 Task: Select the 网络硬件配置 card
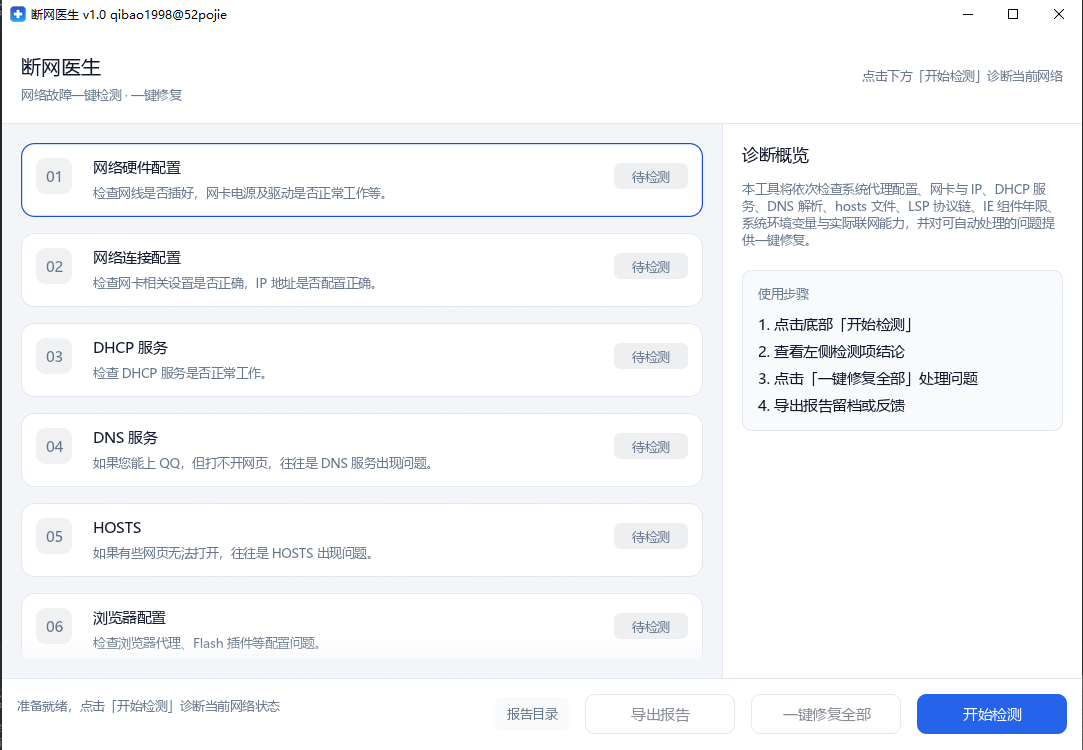click(362, 180)
